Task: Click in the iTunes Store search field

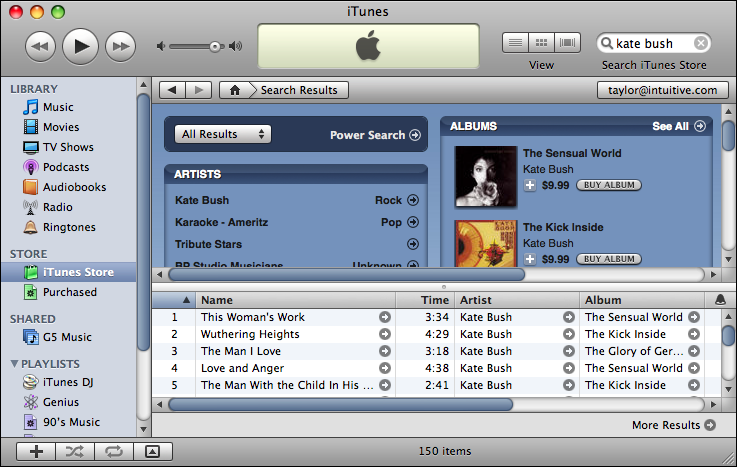Action: coord(653,43)
